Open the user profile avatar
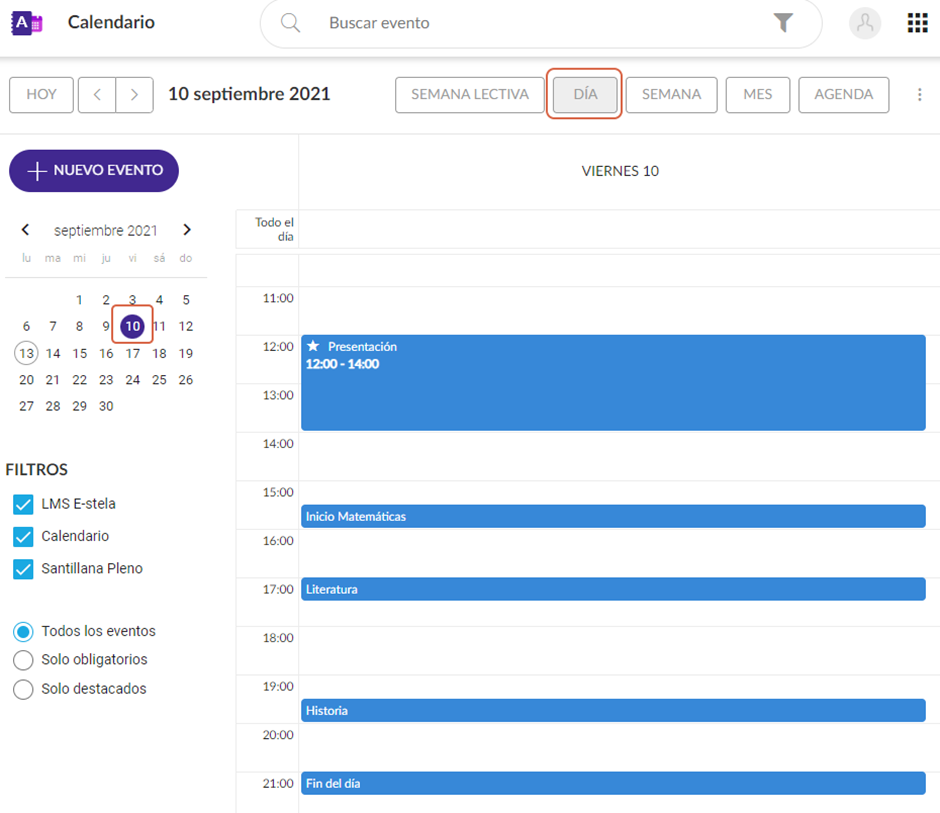The image size is (940, 813). point(865,23)
